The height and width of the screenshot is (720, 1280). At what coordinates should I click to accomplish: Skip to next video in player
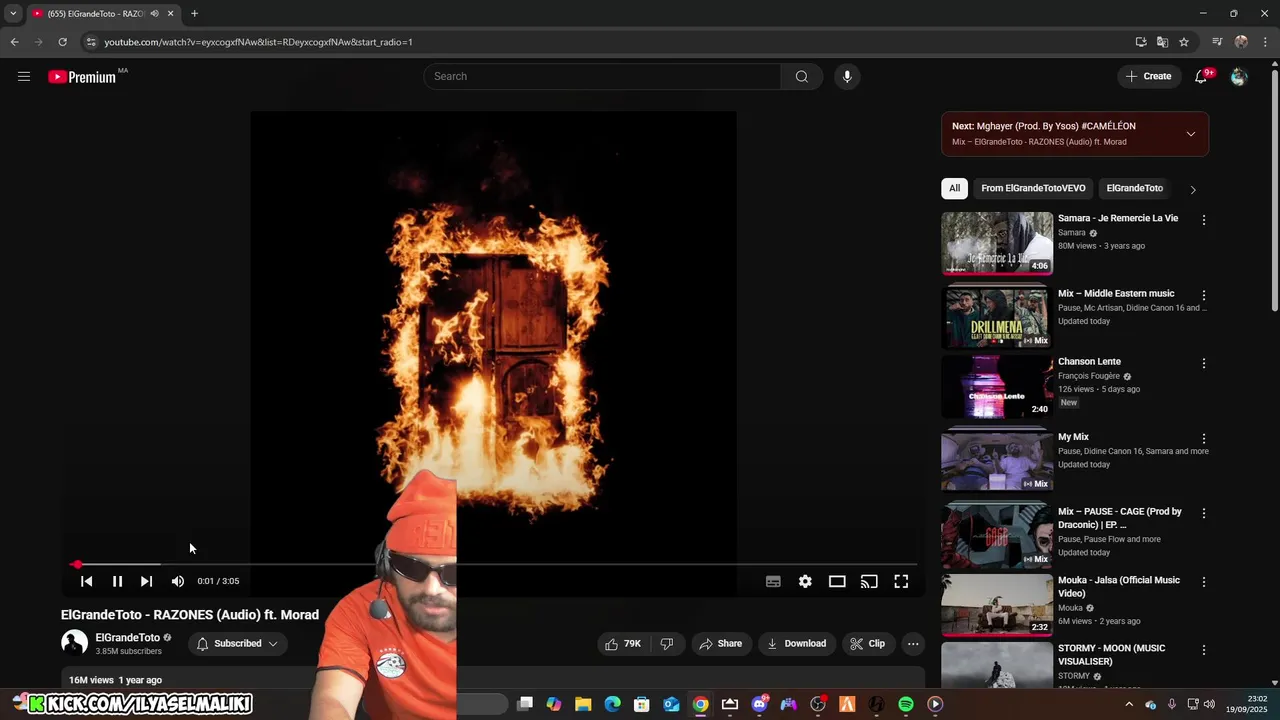click(146, 581)
